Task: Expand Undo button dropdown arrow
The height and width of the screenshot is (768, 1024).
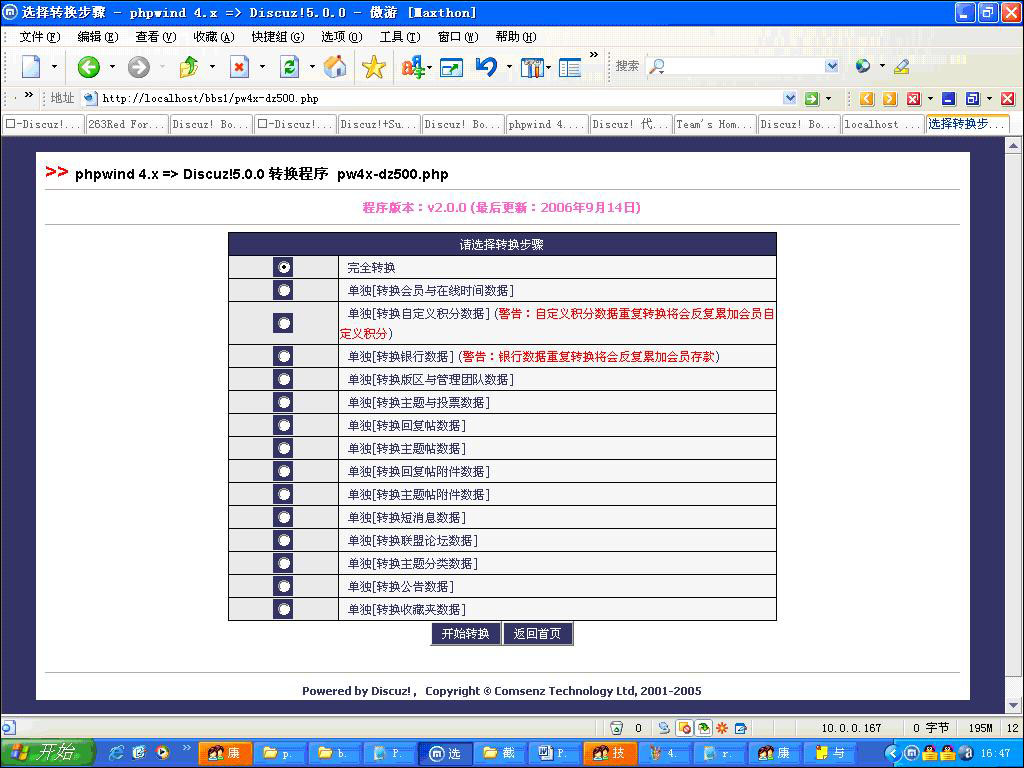Action: tap(509, 67)
